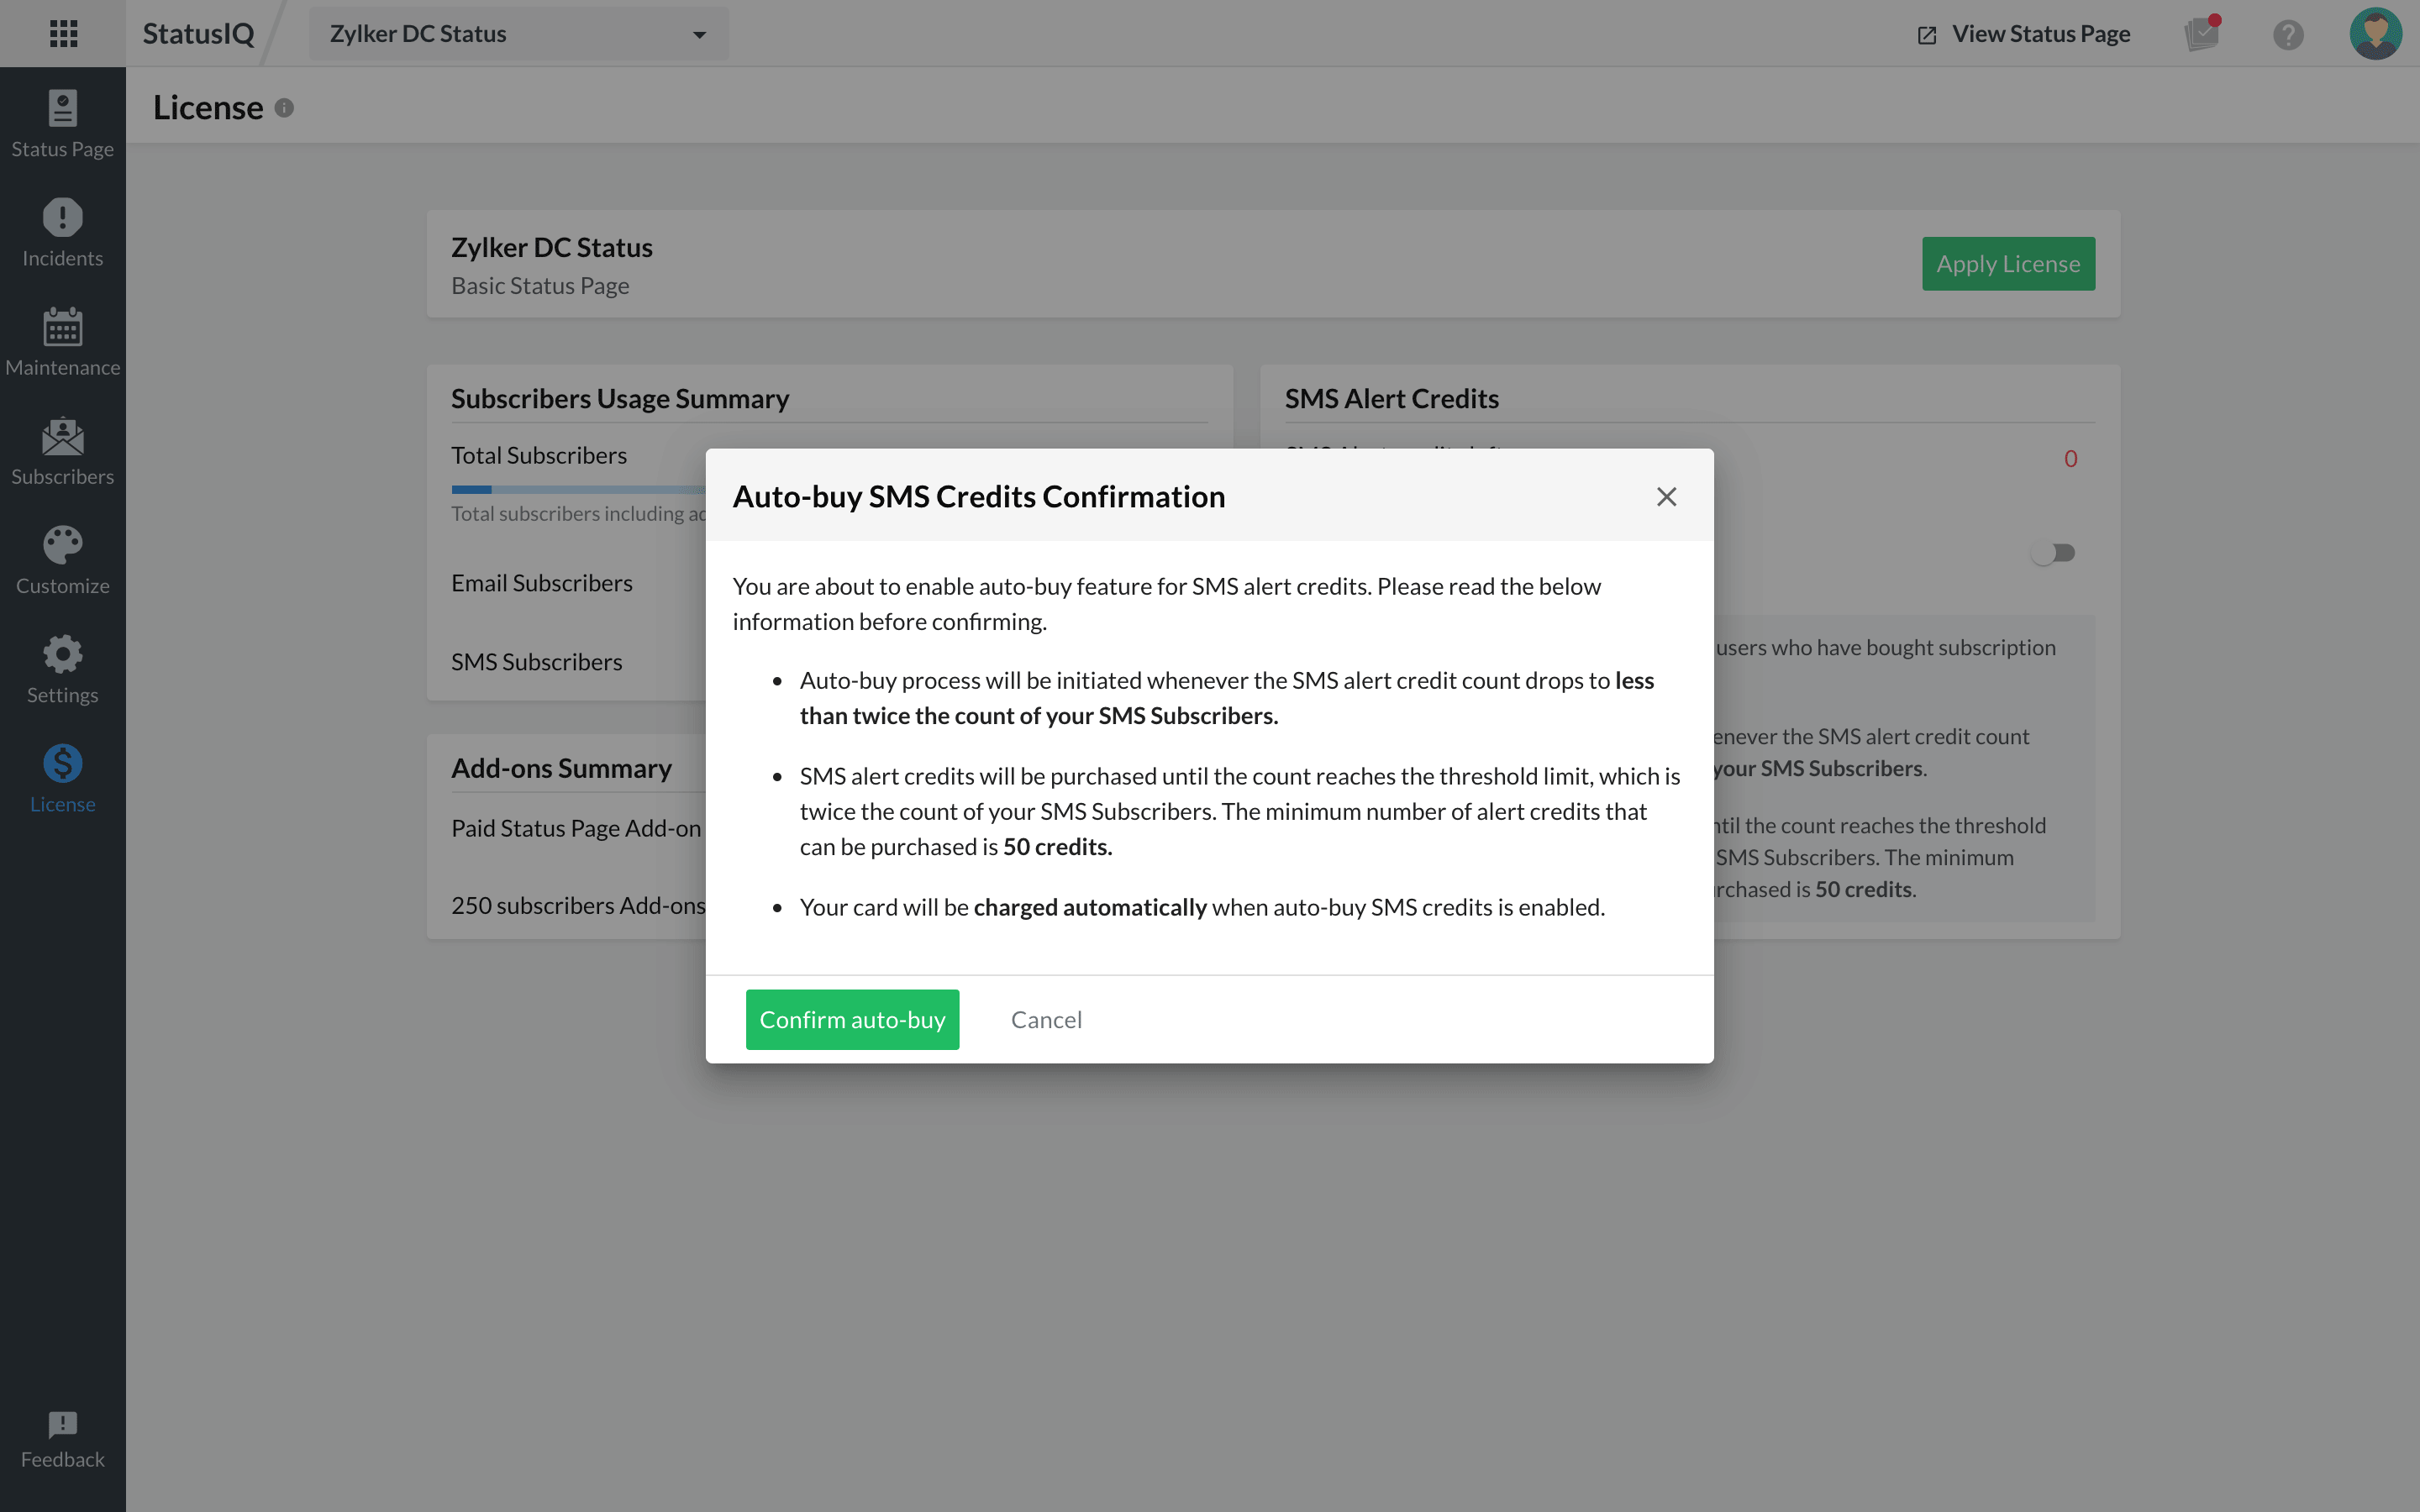
Task: Click the License info icon
Action: [284, 108]
